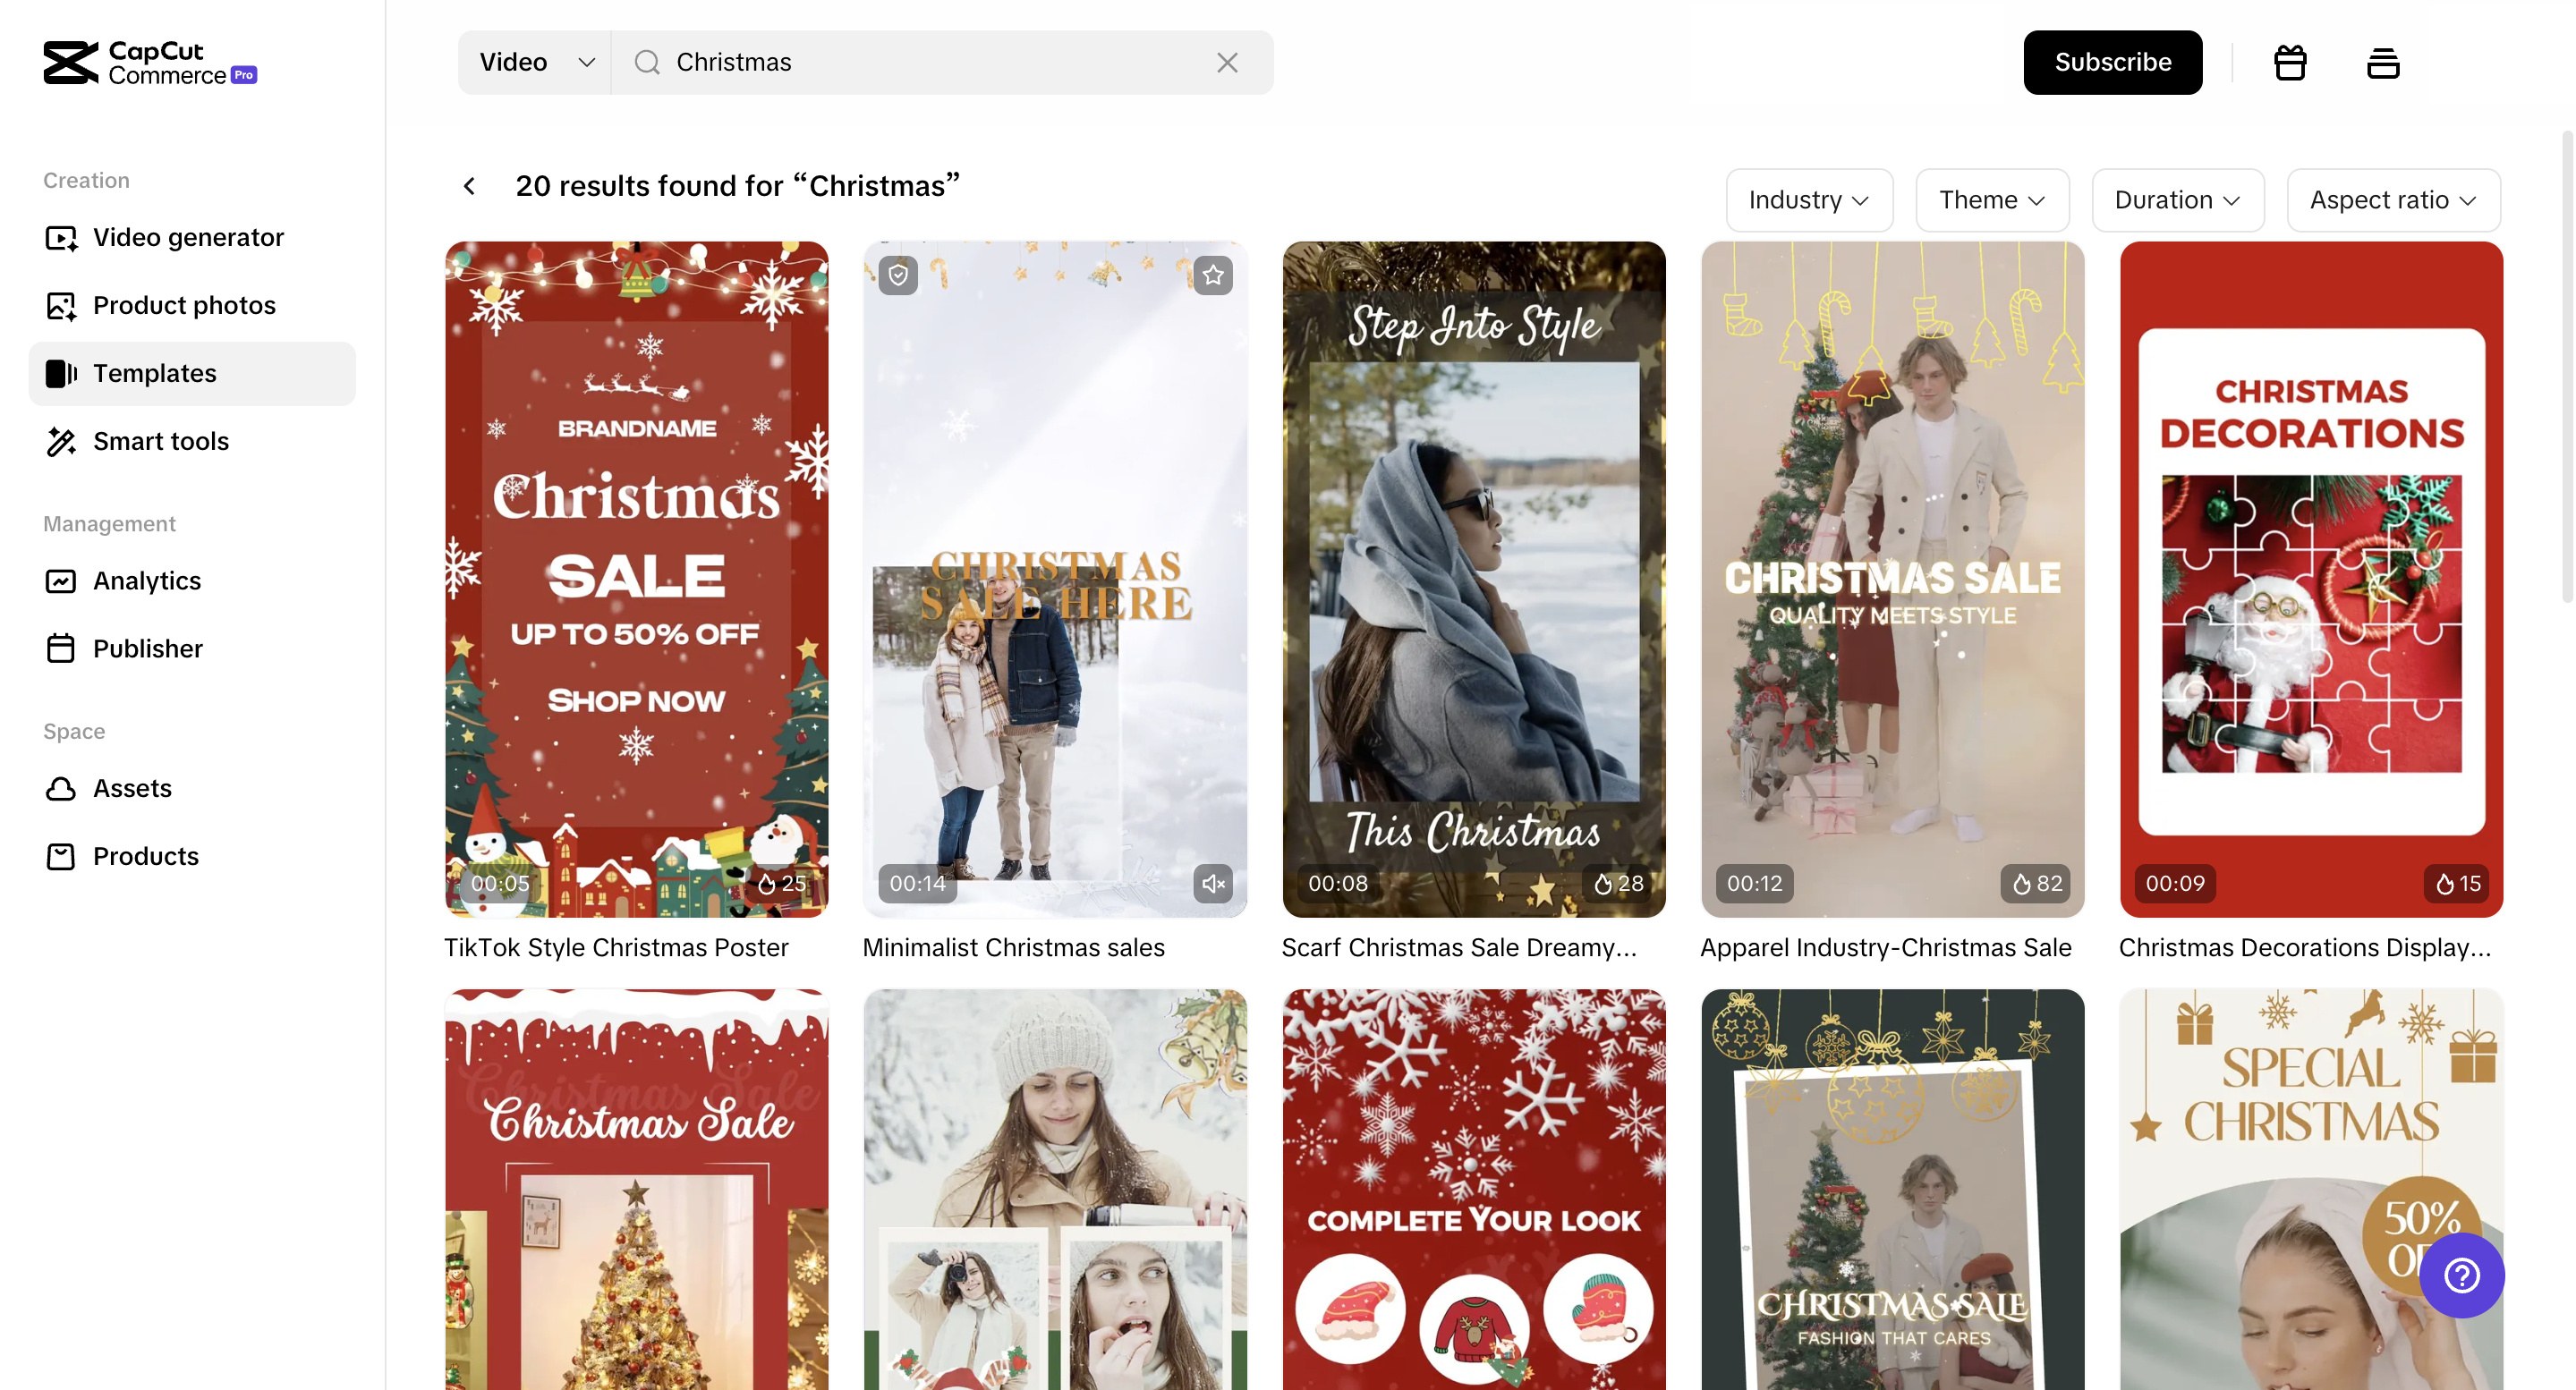Image resolution: width=2576 pixels, height=1390 pixels.
Task: Favorite the Minimalist Christmas sales template
Action: click(1213, 274)
